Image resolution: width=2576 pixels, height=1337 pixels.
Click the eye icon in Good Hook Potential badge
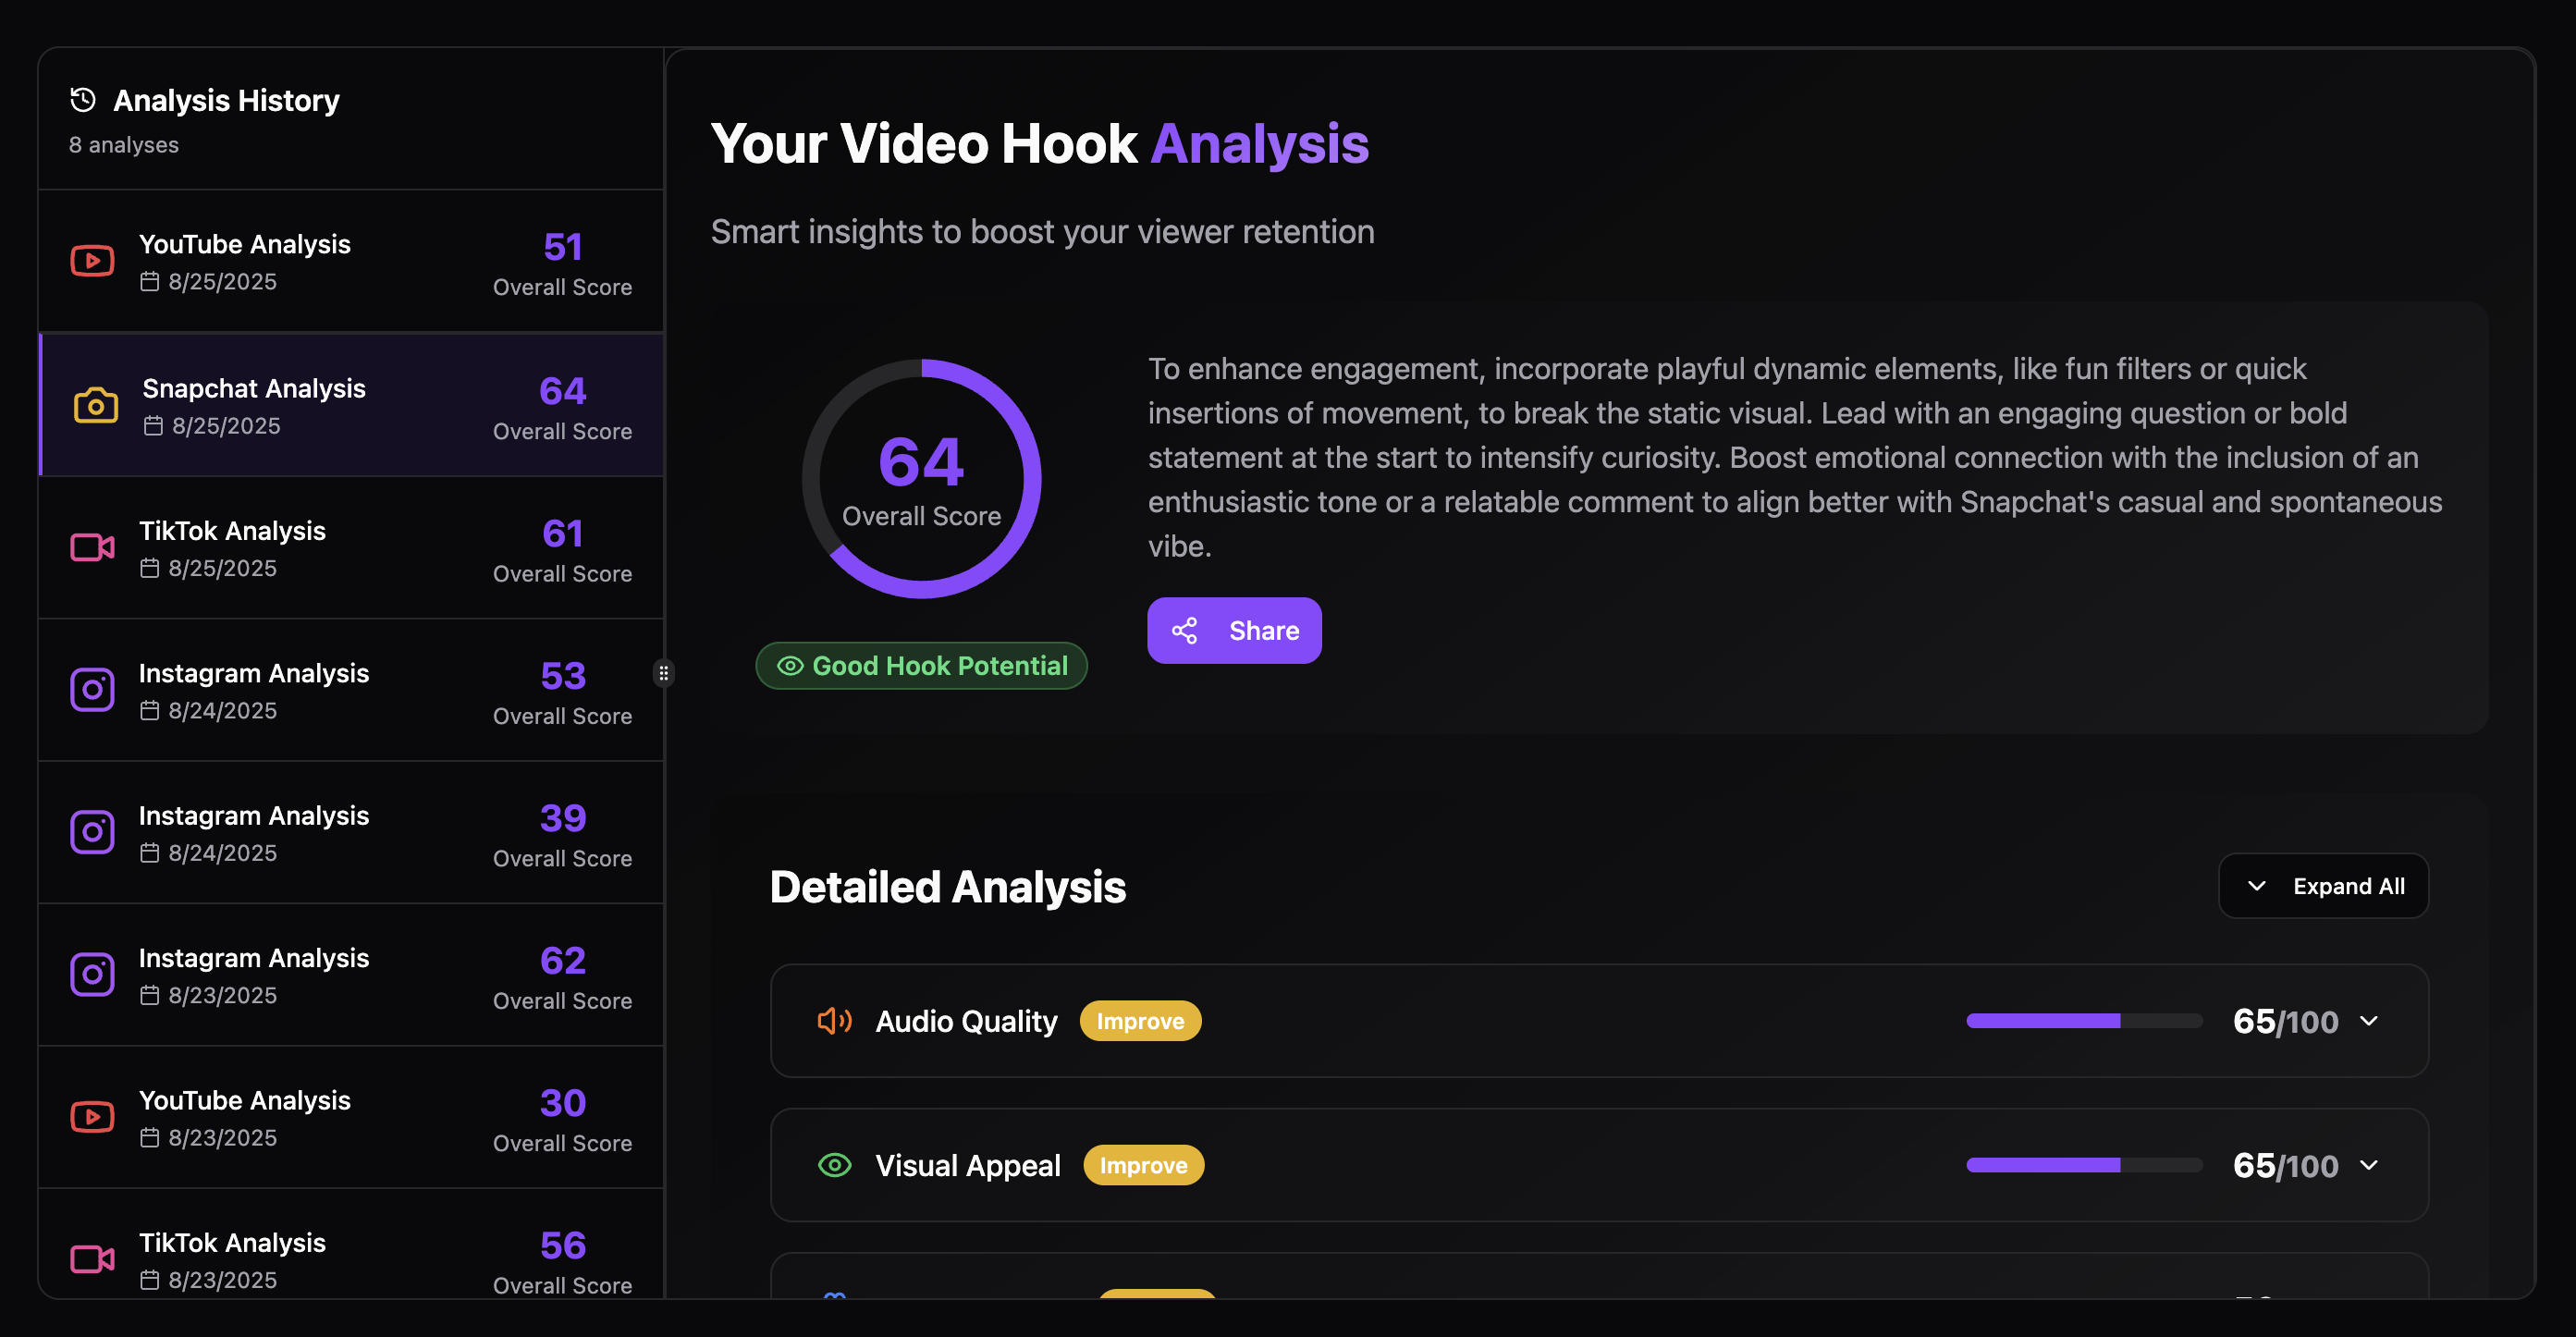[790, 666]
